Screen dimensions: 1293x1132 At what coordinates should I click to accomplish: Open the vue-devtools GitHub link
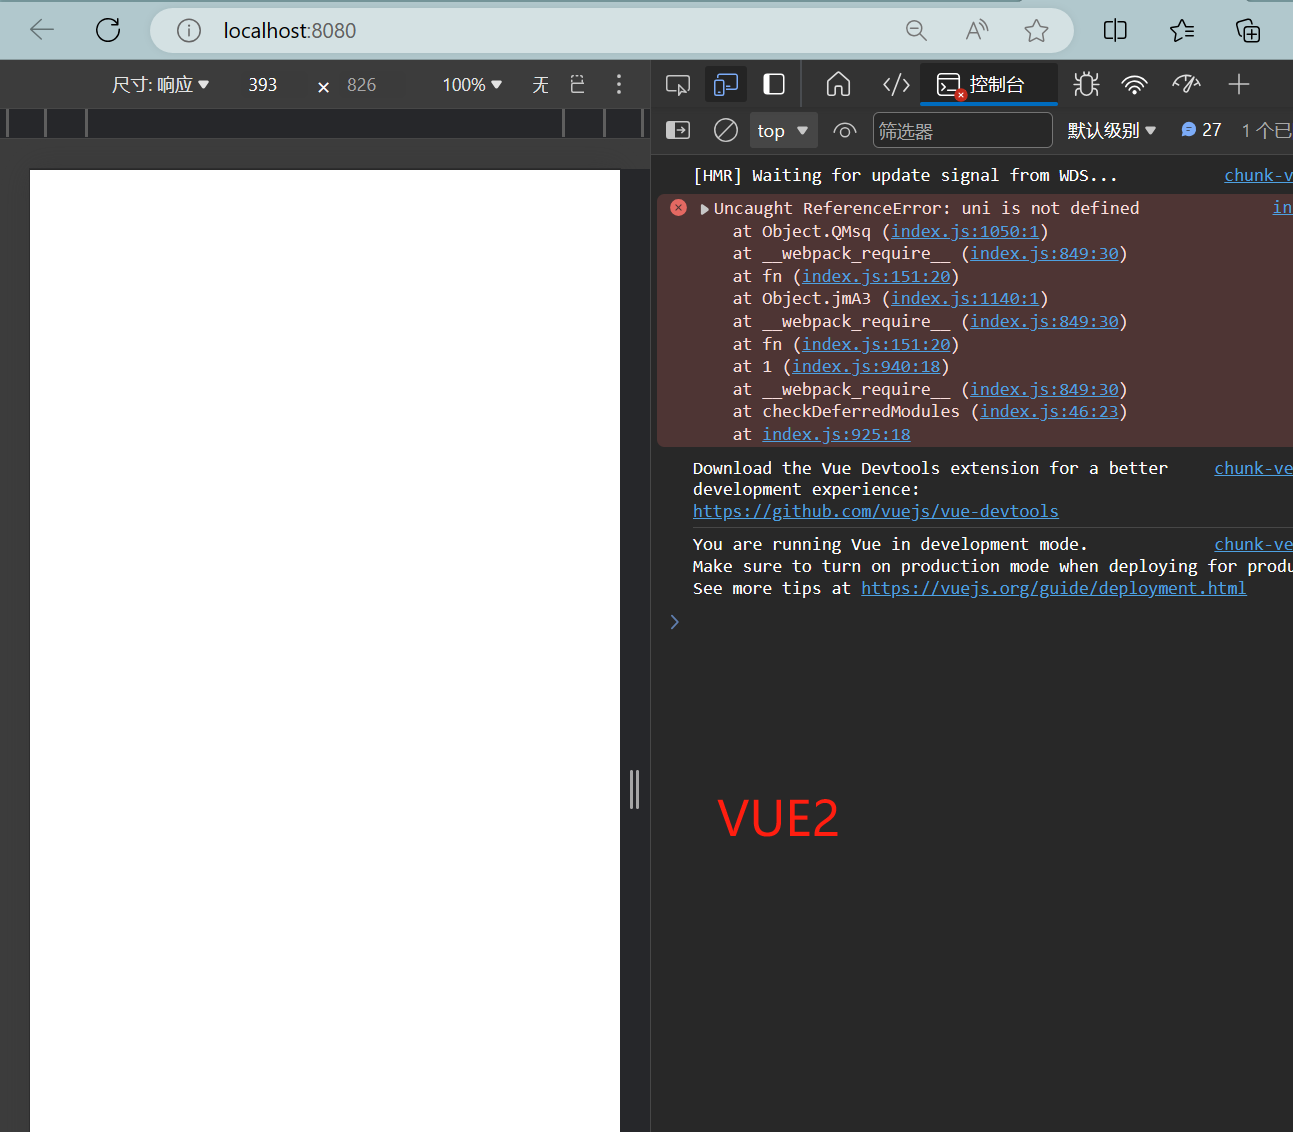[x=875, y=511]
